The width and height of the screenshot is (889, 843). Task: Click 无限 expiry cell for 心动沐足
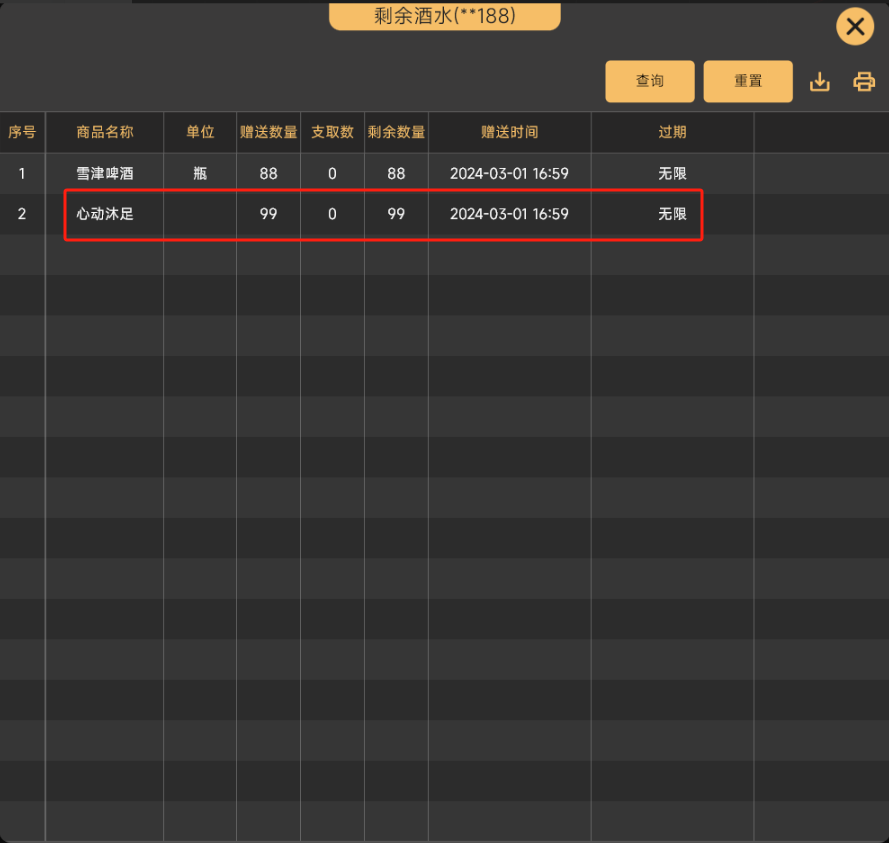point(672,214)
